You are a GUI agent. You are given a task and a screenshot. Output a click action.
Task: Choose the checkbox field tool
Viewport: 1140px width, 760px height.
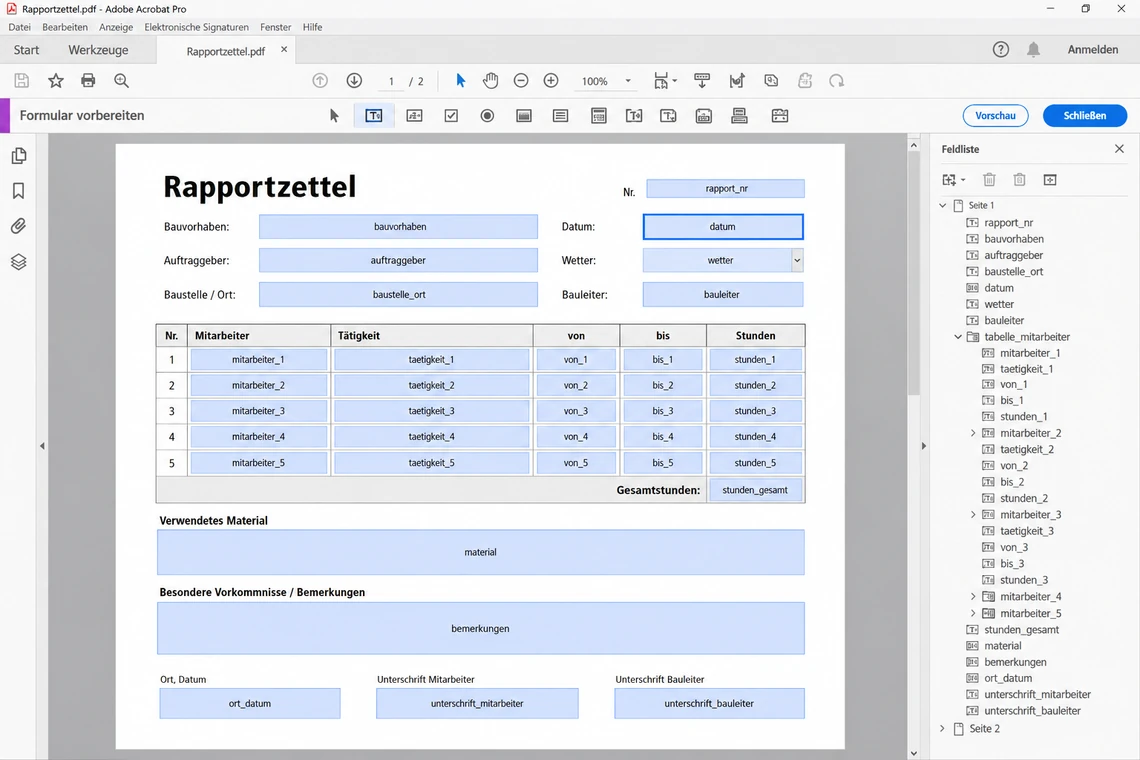(x=451, y=116)
